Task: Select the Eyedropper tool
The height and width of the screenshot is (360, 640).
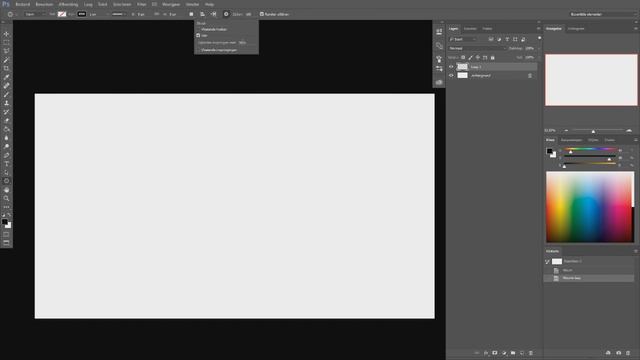Action: [6, 77]
